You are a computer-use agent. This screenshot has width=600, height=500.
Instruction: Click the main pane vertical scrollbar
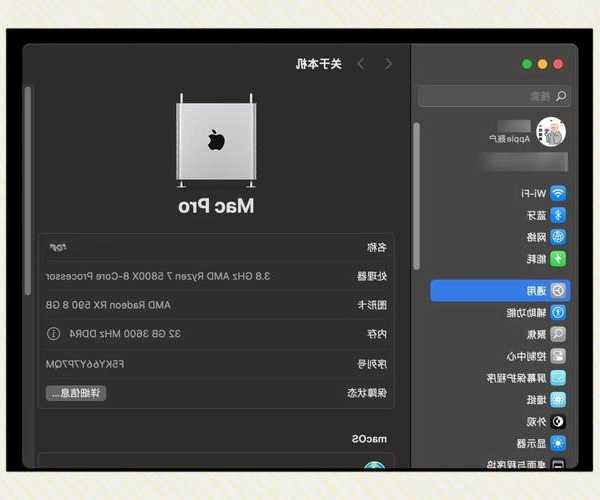[x=28, y=191]
